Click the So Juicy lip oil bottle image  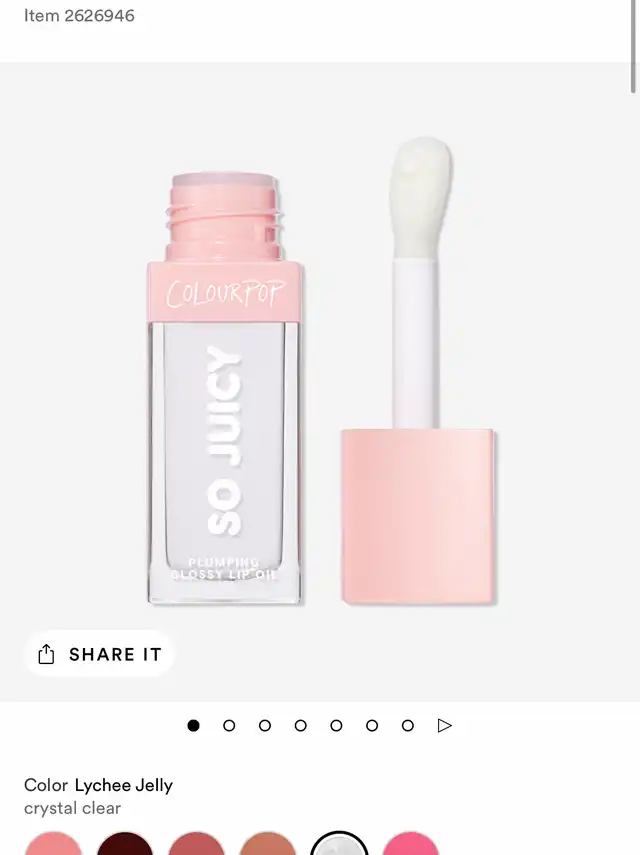click(x=224, y=389)
